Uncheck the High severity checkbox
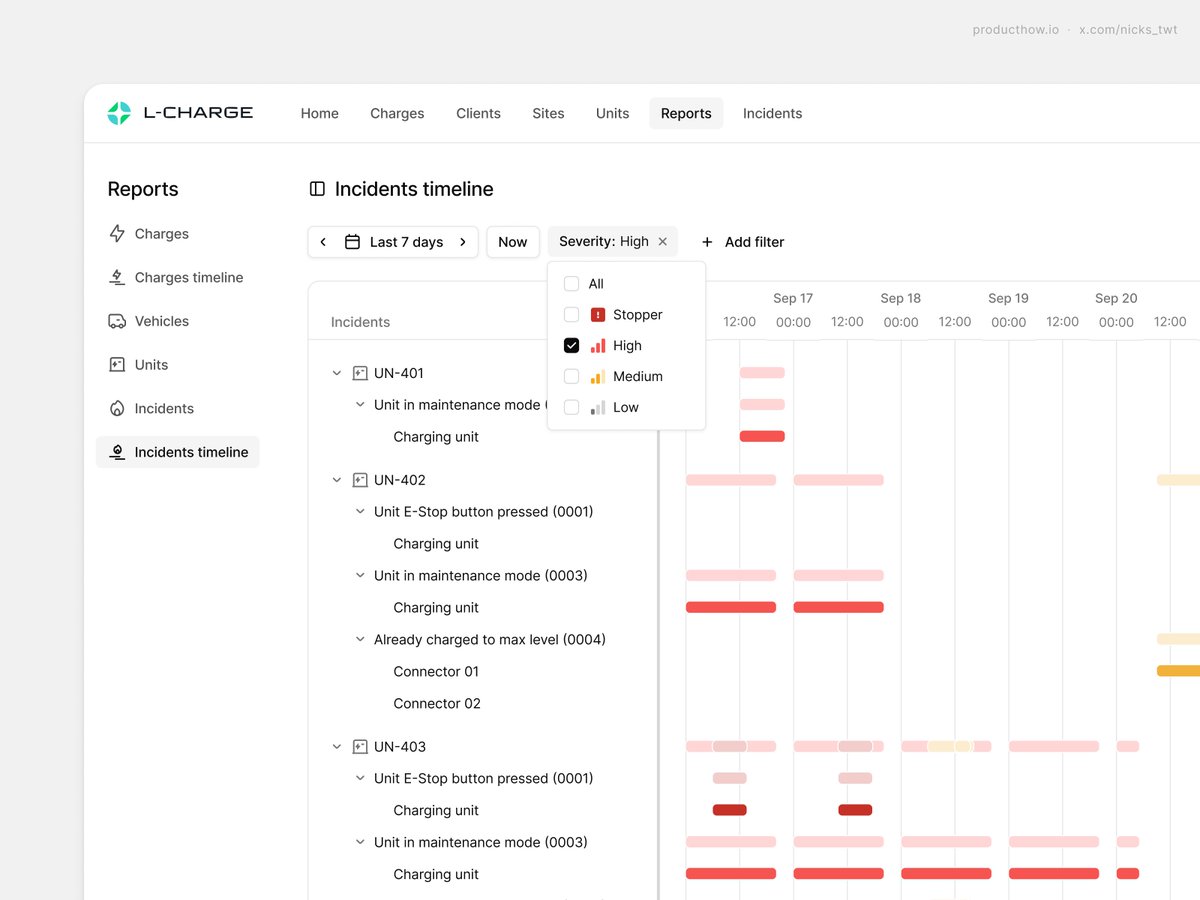 tap(572, 346)
